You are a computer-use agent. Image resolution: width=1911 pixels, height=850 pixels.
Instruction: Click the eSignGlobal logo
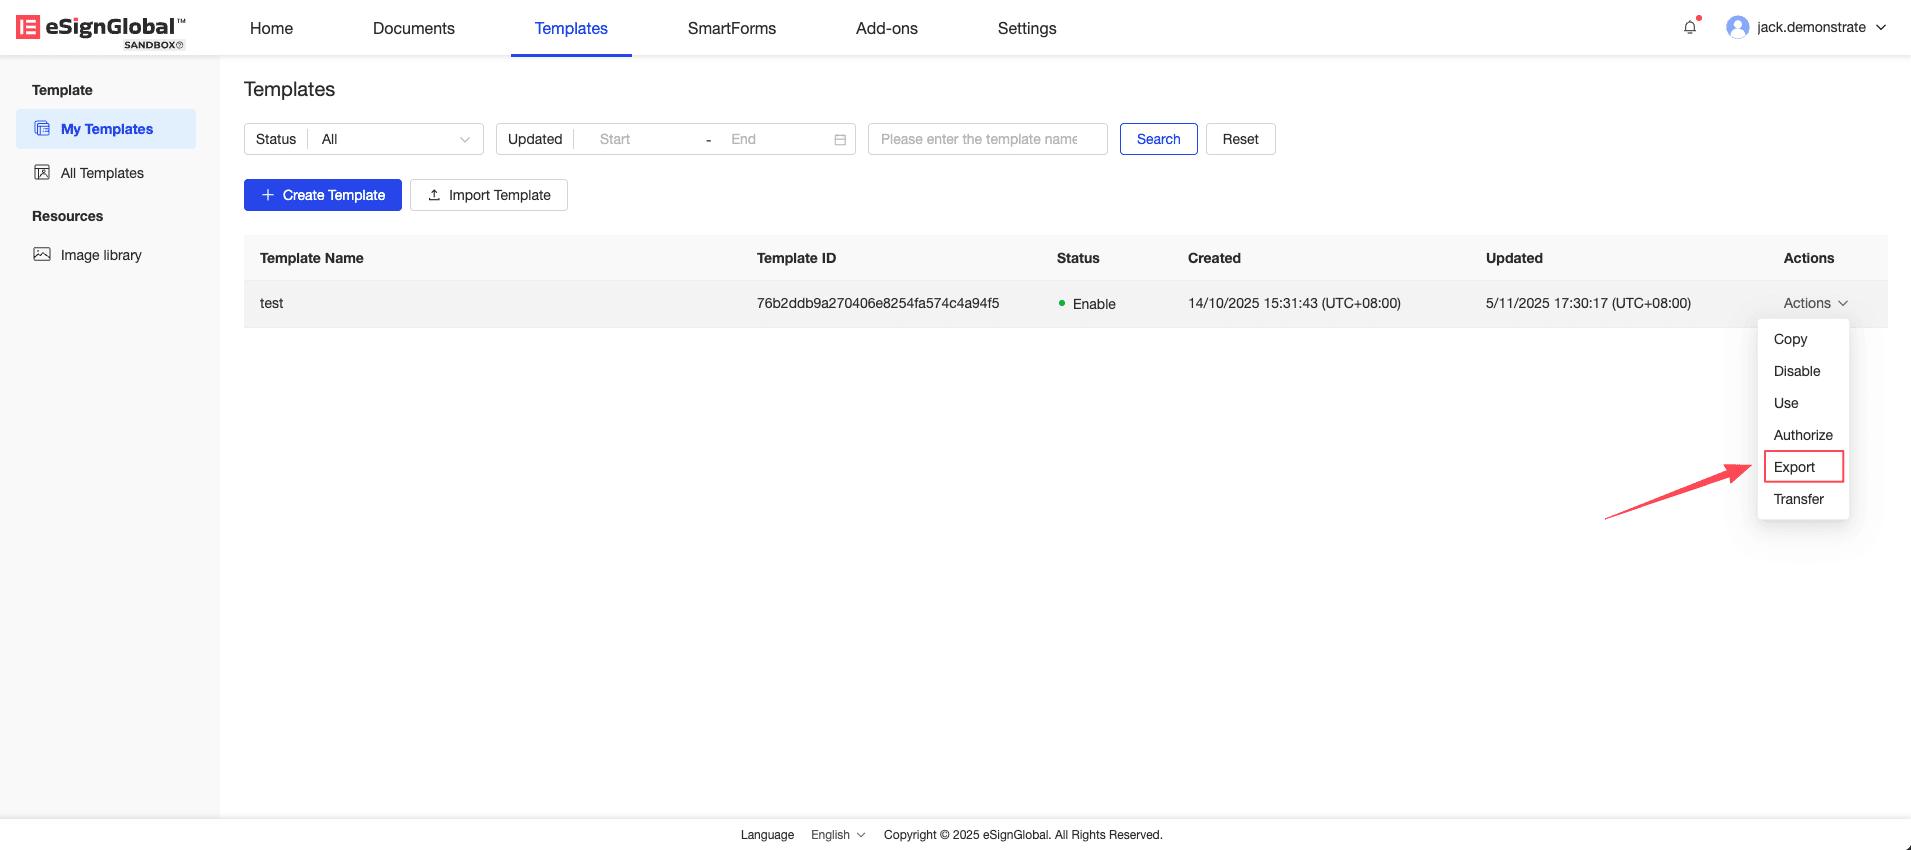coord(101,28)
